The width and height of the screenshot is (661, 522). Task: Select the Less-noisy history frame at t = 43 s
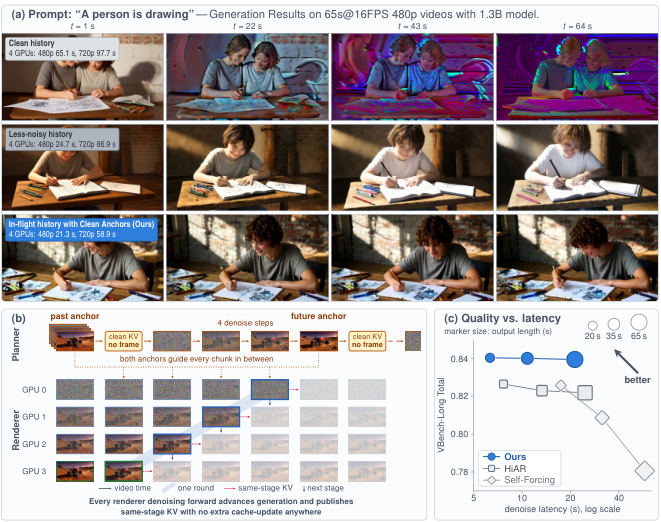point(412,167)
